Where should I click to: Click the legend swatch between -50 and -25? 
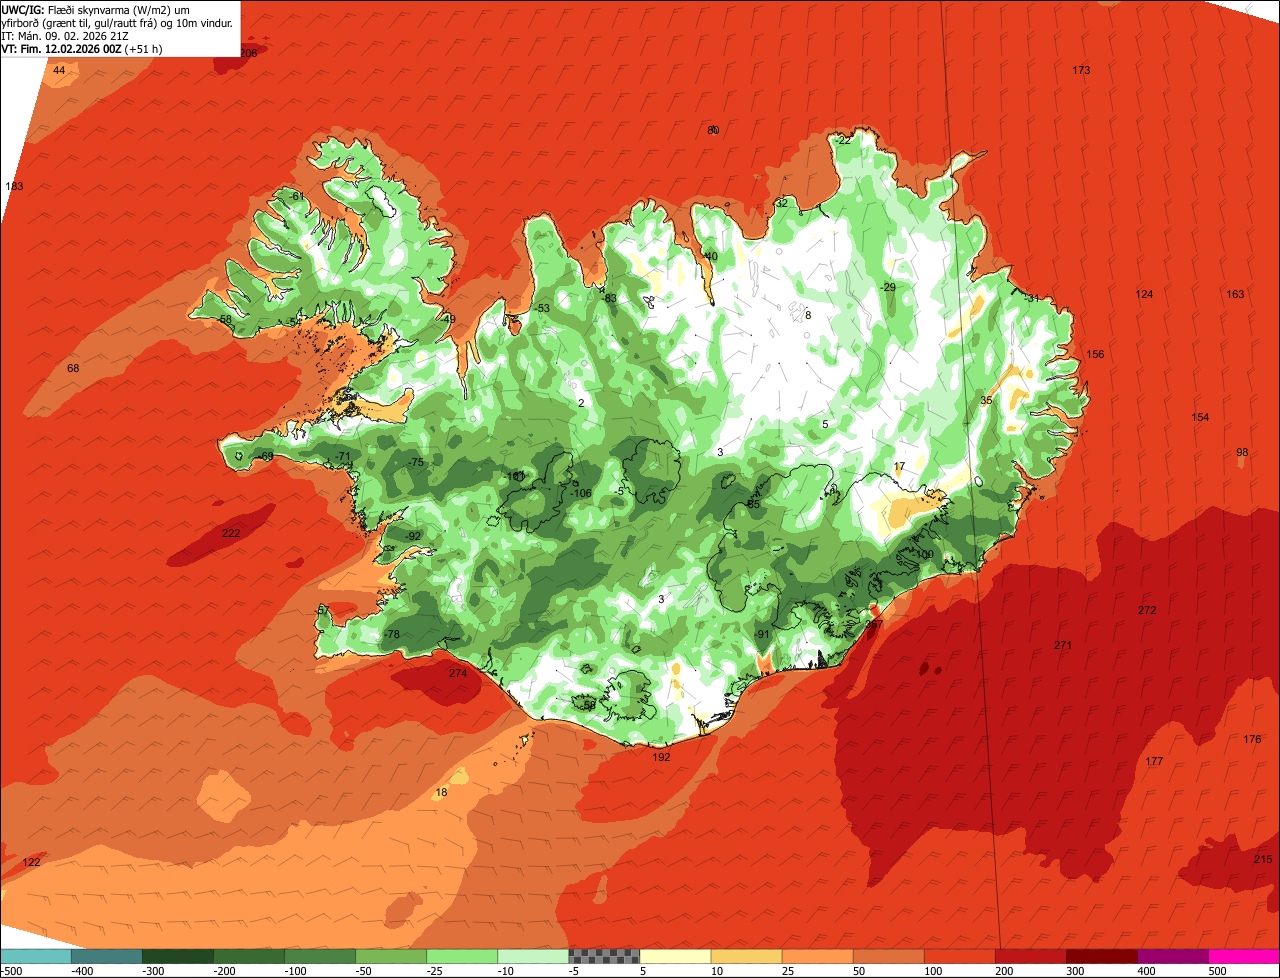point(391,956)
